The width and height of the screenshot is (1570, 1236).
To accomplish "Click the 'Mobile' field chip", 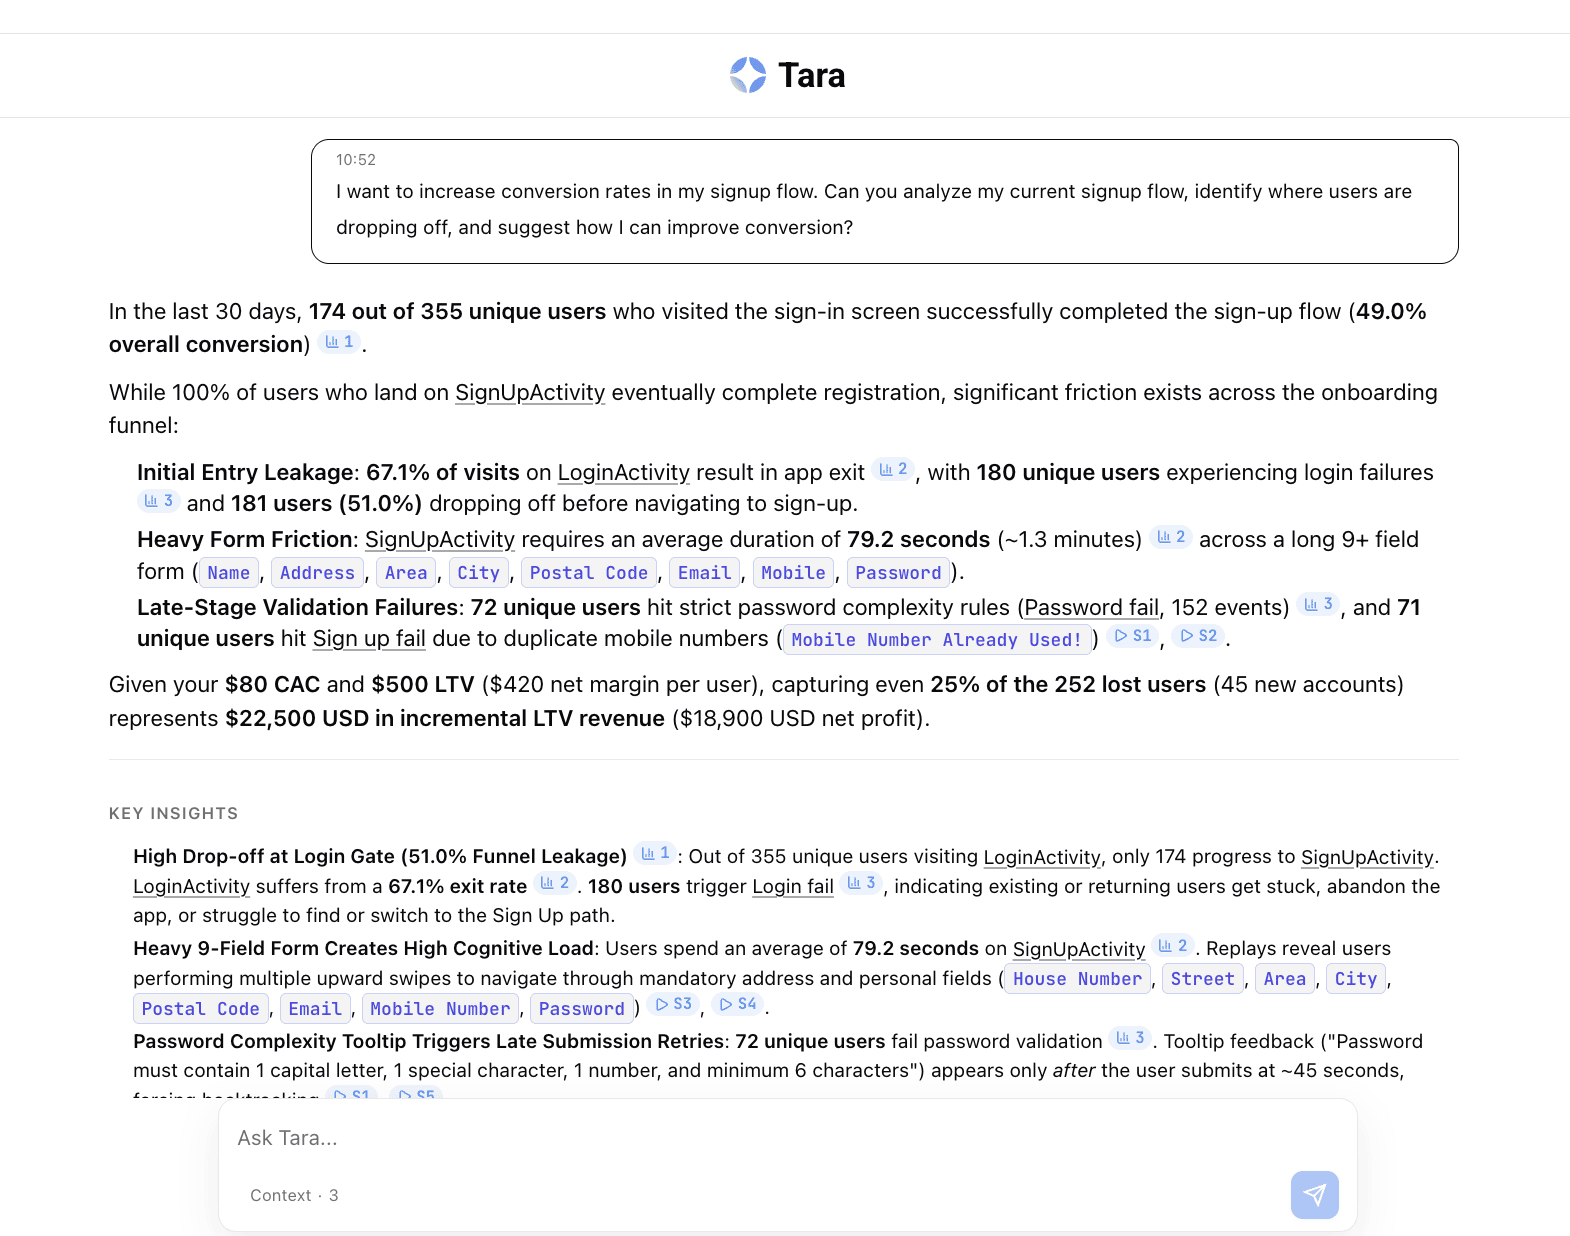I will coord(793,573).
